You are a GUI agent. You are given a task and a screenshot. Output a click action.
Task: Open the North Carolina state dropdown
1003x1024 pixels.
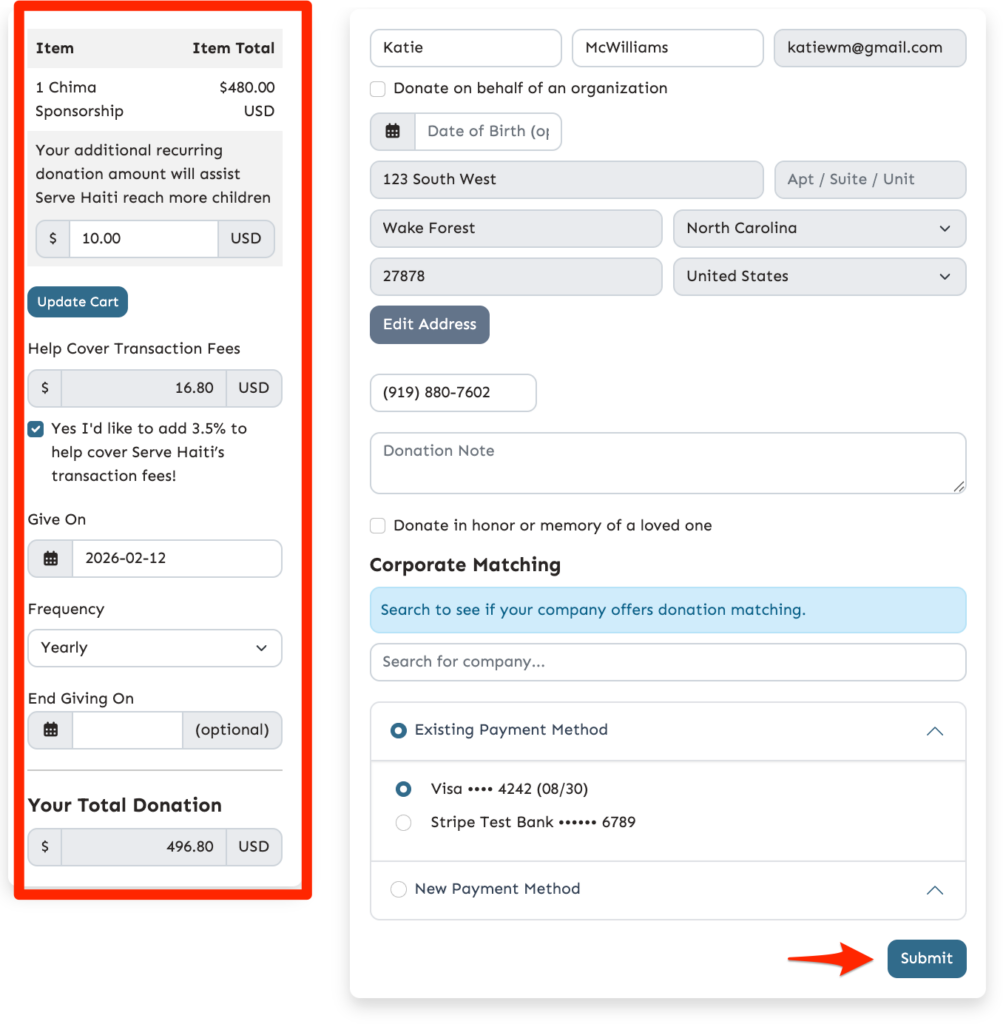point(819,229)
